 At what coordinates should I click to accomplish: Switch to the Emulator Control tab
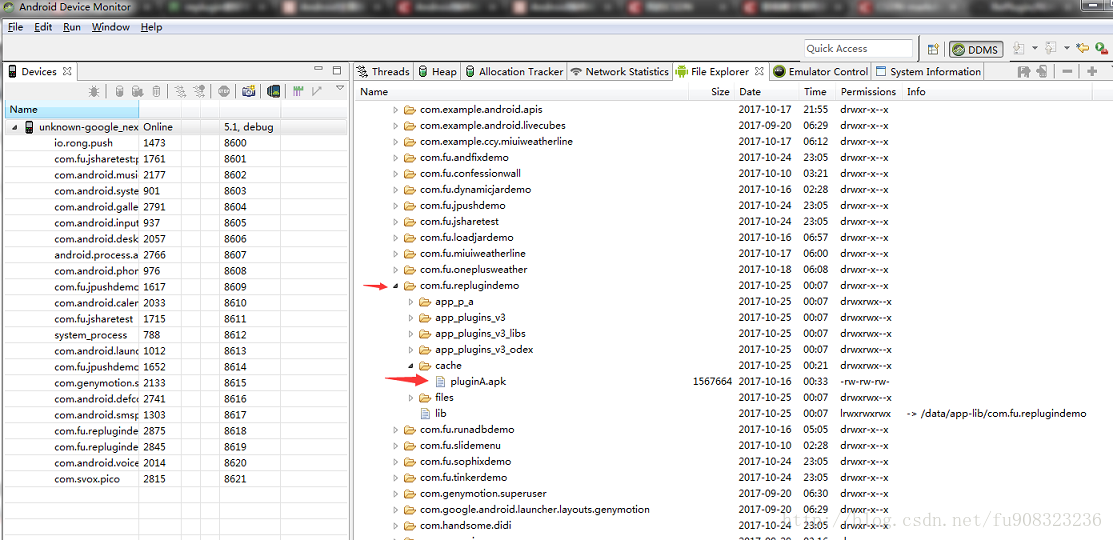pyautogui.click(x=821, y=72)
